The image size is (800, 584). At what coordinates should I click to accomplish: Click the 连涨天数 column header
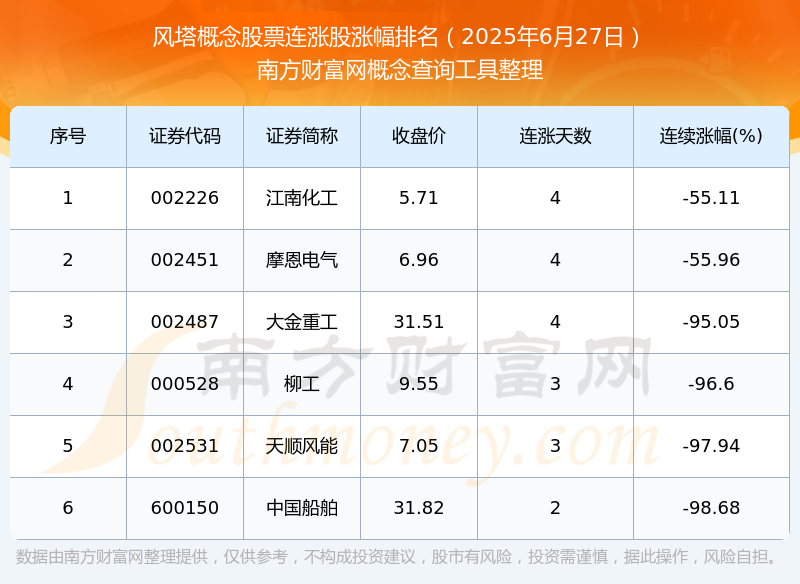[555, 136]
